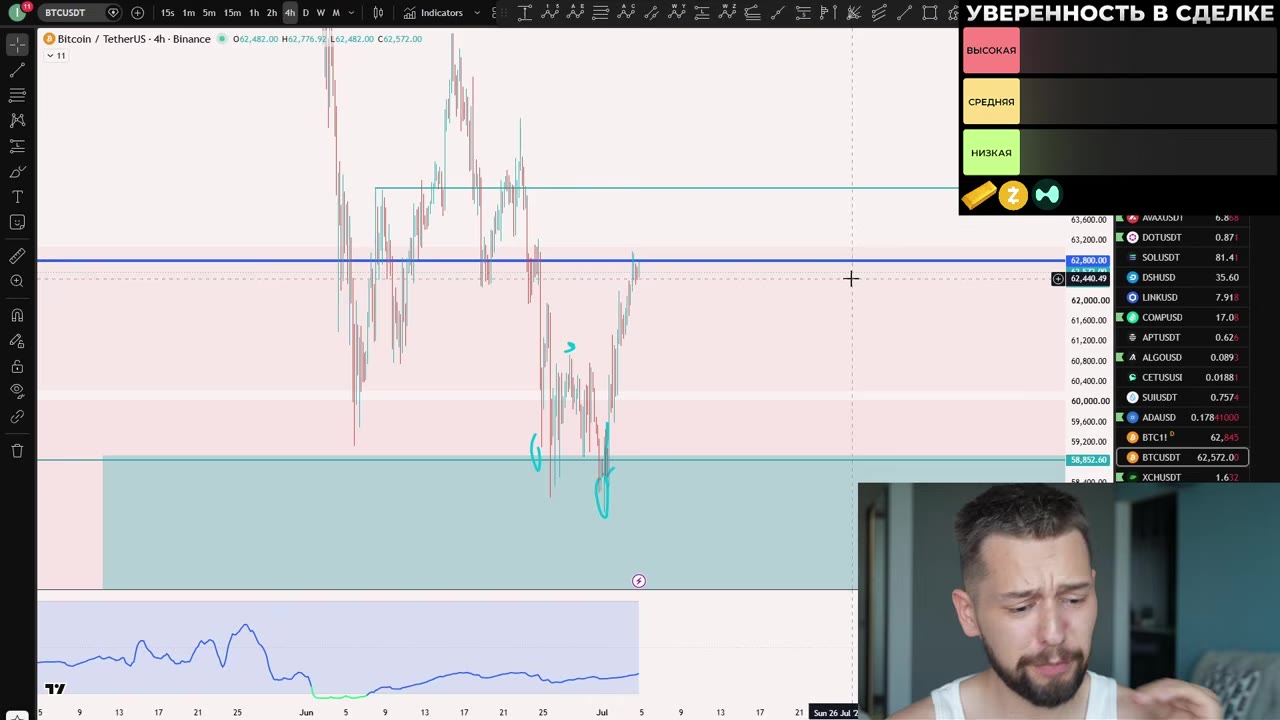
Task: Switch to 1h timeframe
Action: click(254, 12)
